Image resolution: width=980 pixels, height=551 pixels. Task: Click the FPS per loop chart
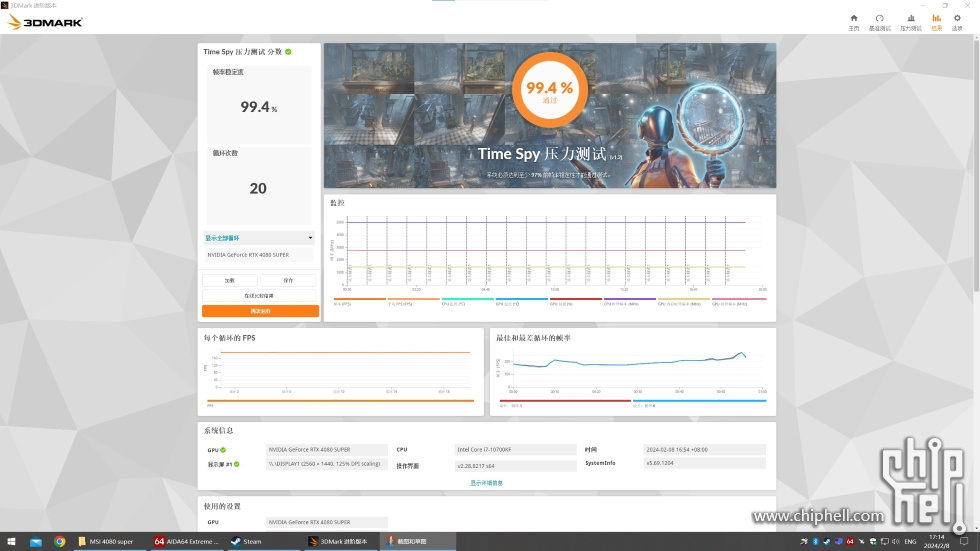click(x=341, y=372)
